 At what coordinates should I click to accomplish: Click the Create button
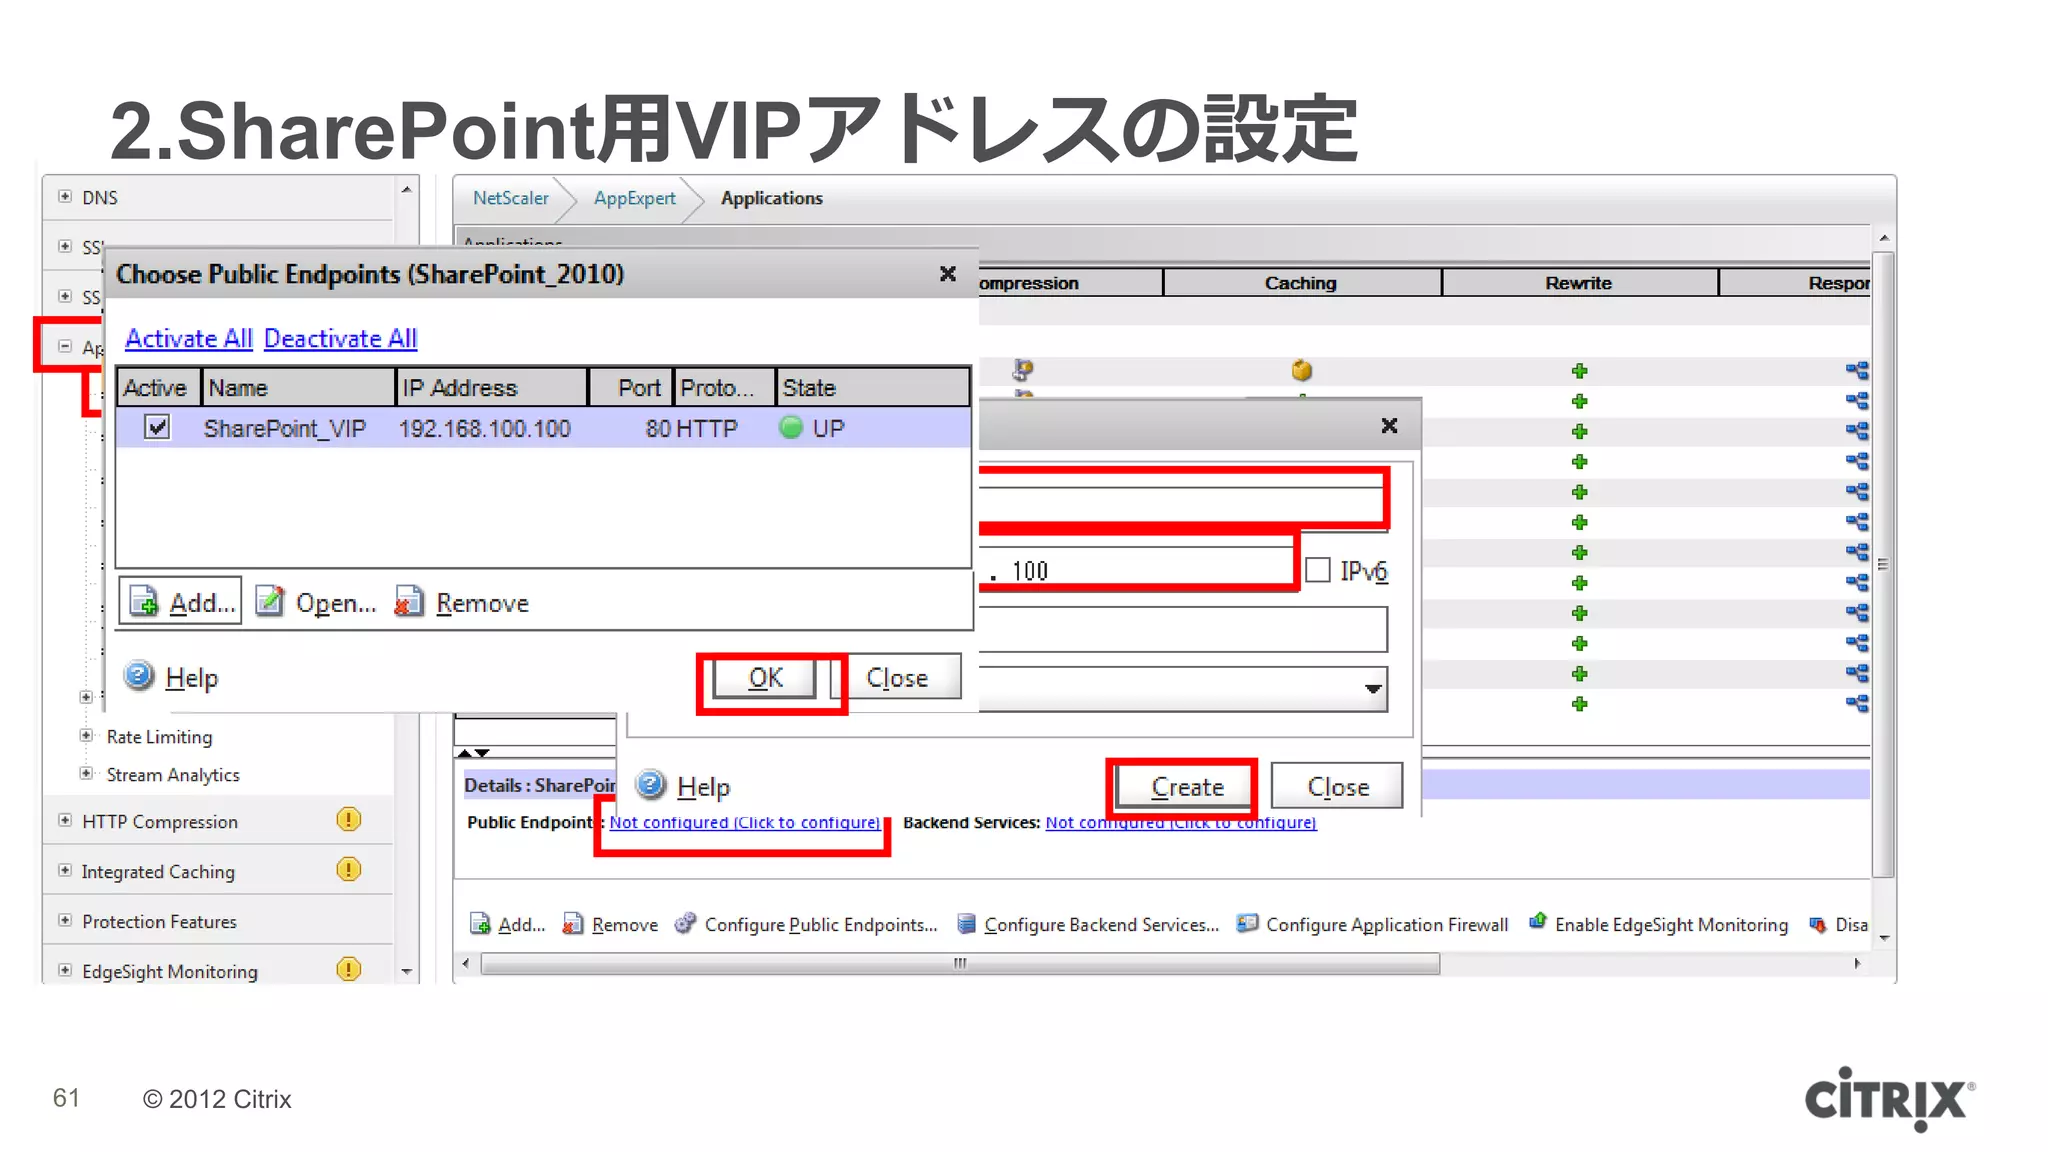click(x=1186, y=787)
